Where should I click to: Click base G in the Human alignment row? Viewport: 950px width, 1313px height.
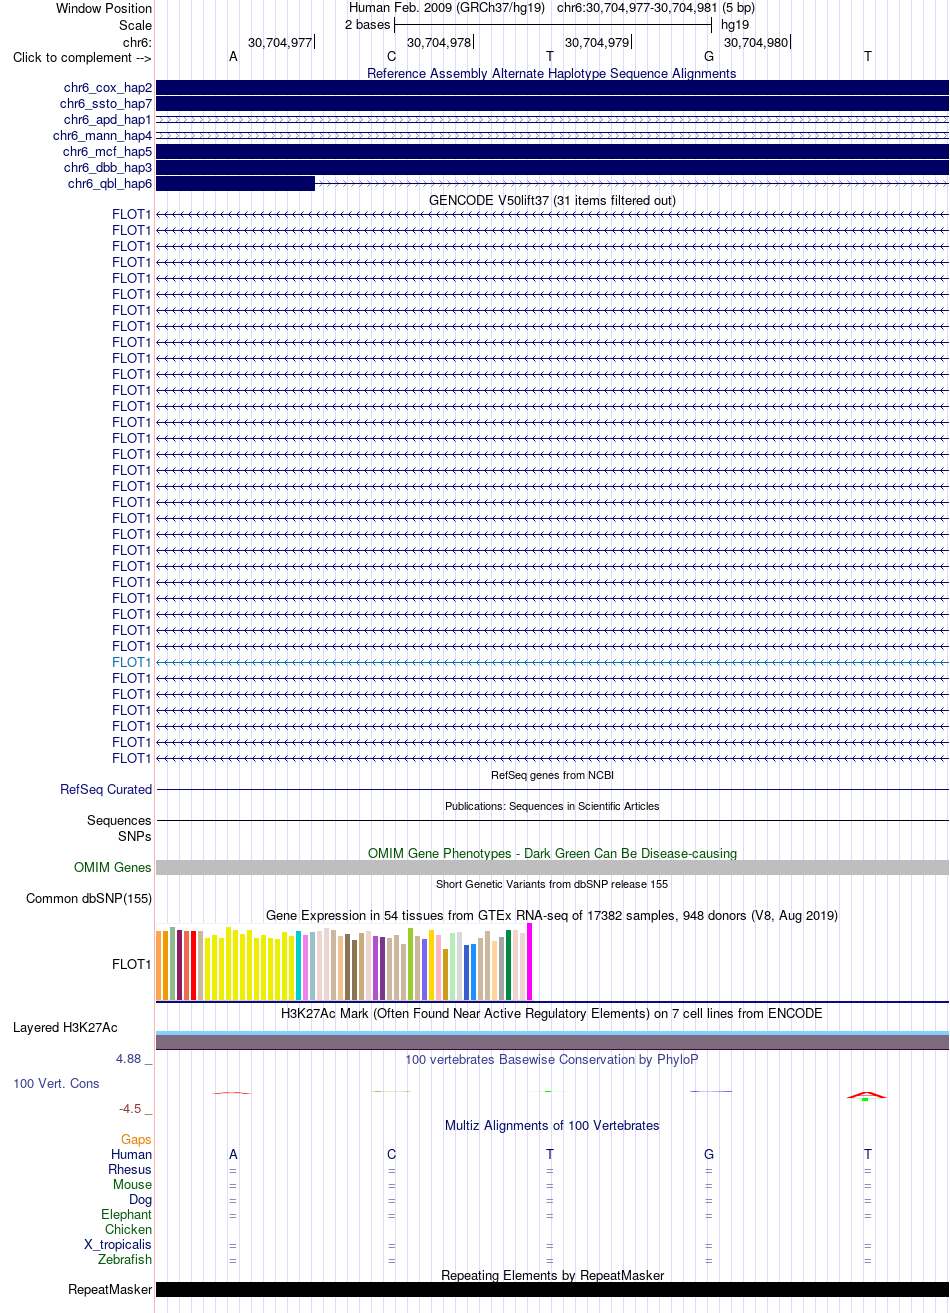point(709,1155)
